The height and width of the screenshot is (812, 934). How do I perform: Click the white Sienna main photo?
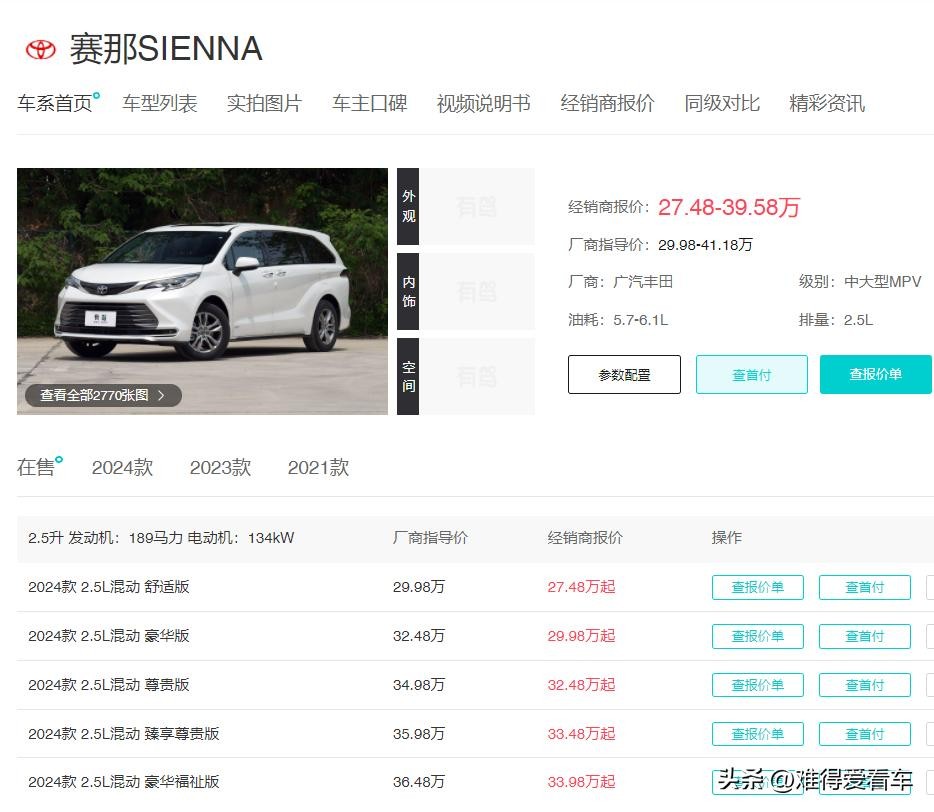point(202,280)
